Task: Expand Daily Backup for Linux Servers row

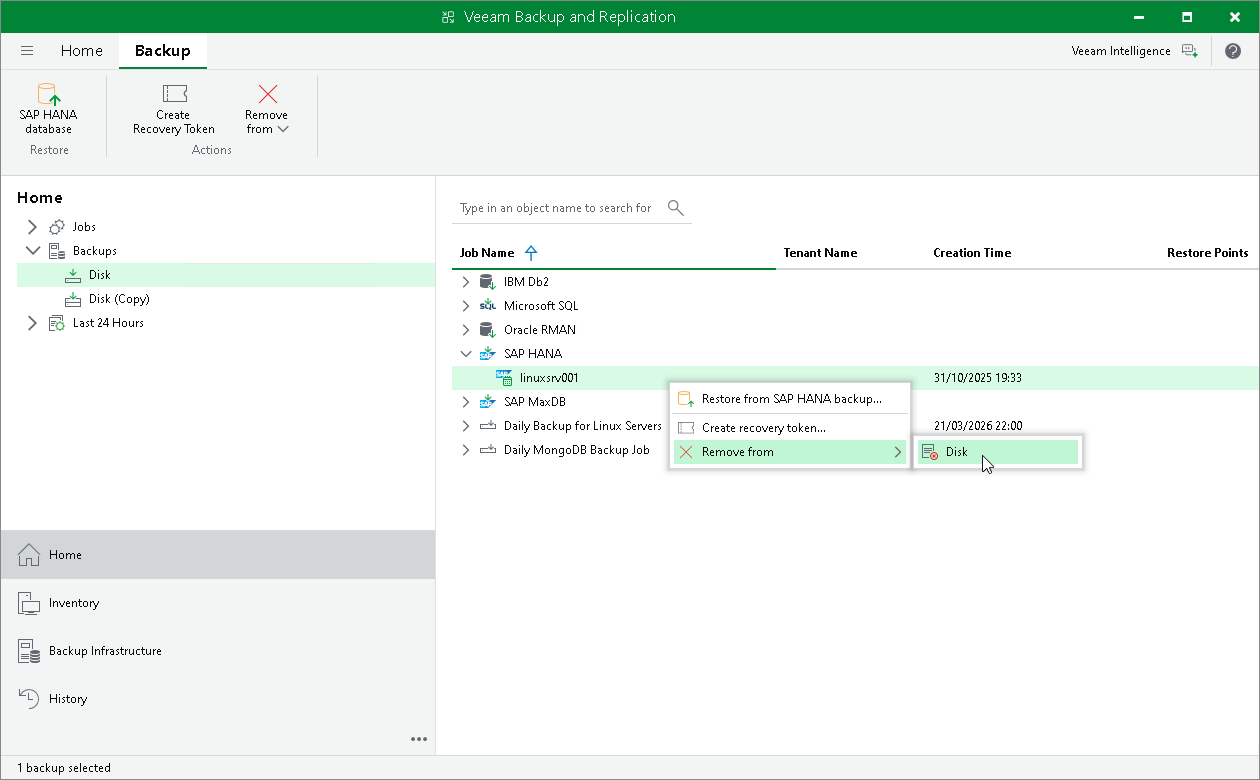Action: pyautogui.click(x=465, y=426)
